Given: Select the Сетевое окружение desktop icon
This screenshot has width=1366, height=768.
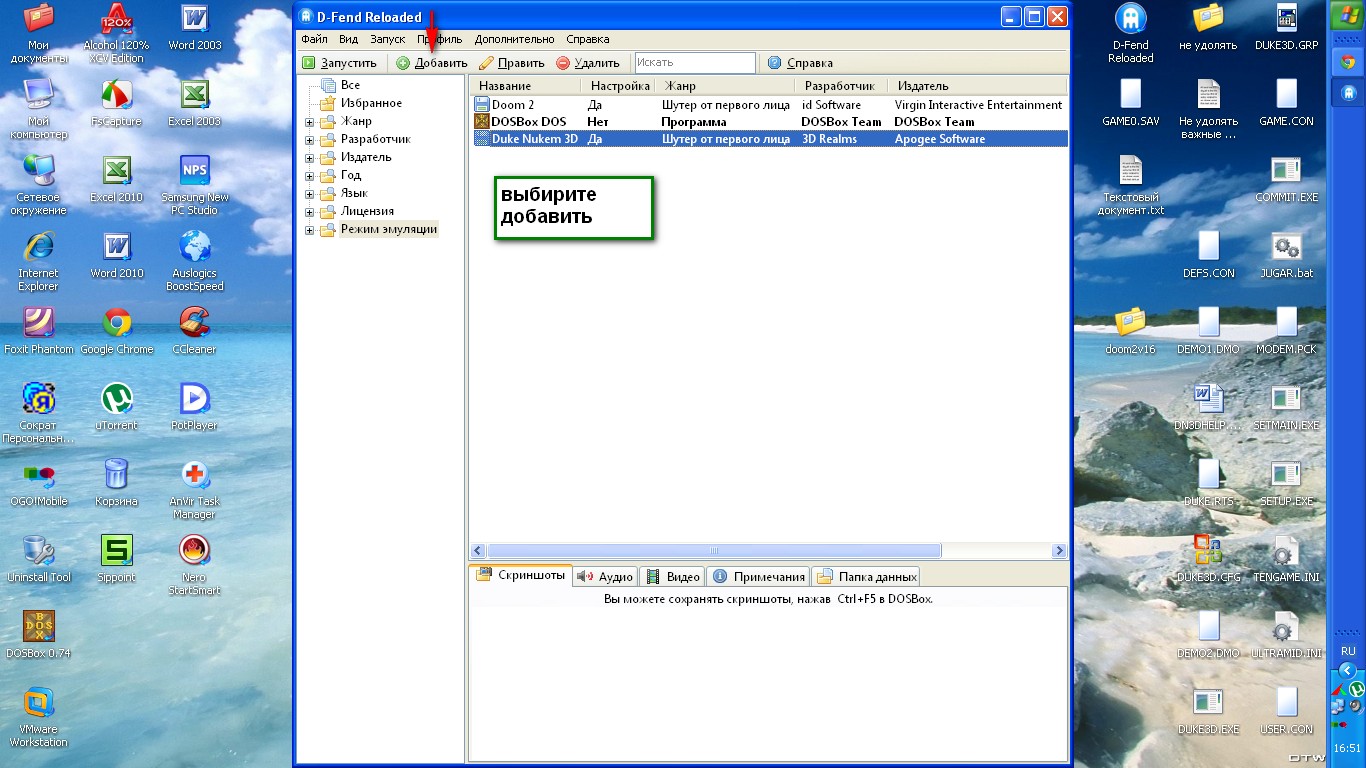Looking at the screenshot, I should point(38,185).
